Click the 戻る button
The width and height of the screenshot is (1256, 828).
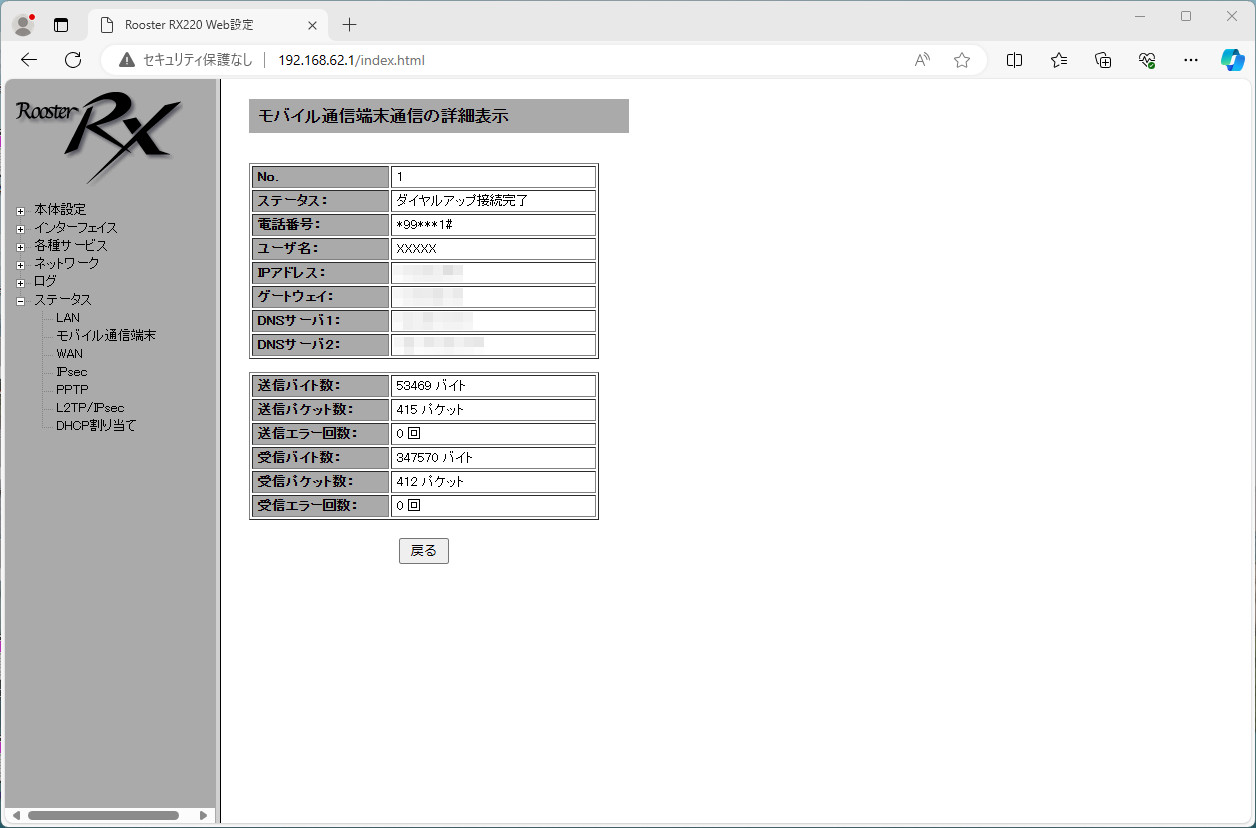pyautogui.click(x=423, y=551)
